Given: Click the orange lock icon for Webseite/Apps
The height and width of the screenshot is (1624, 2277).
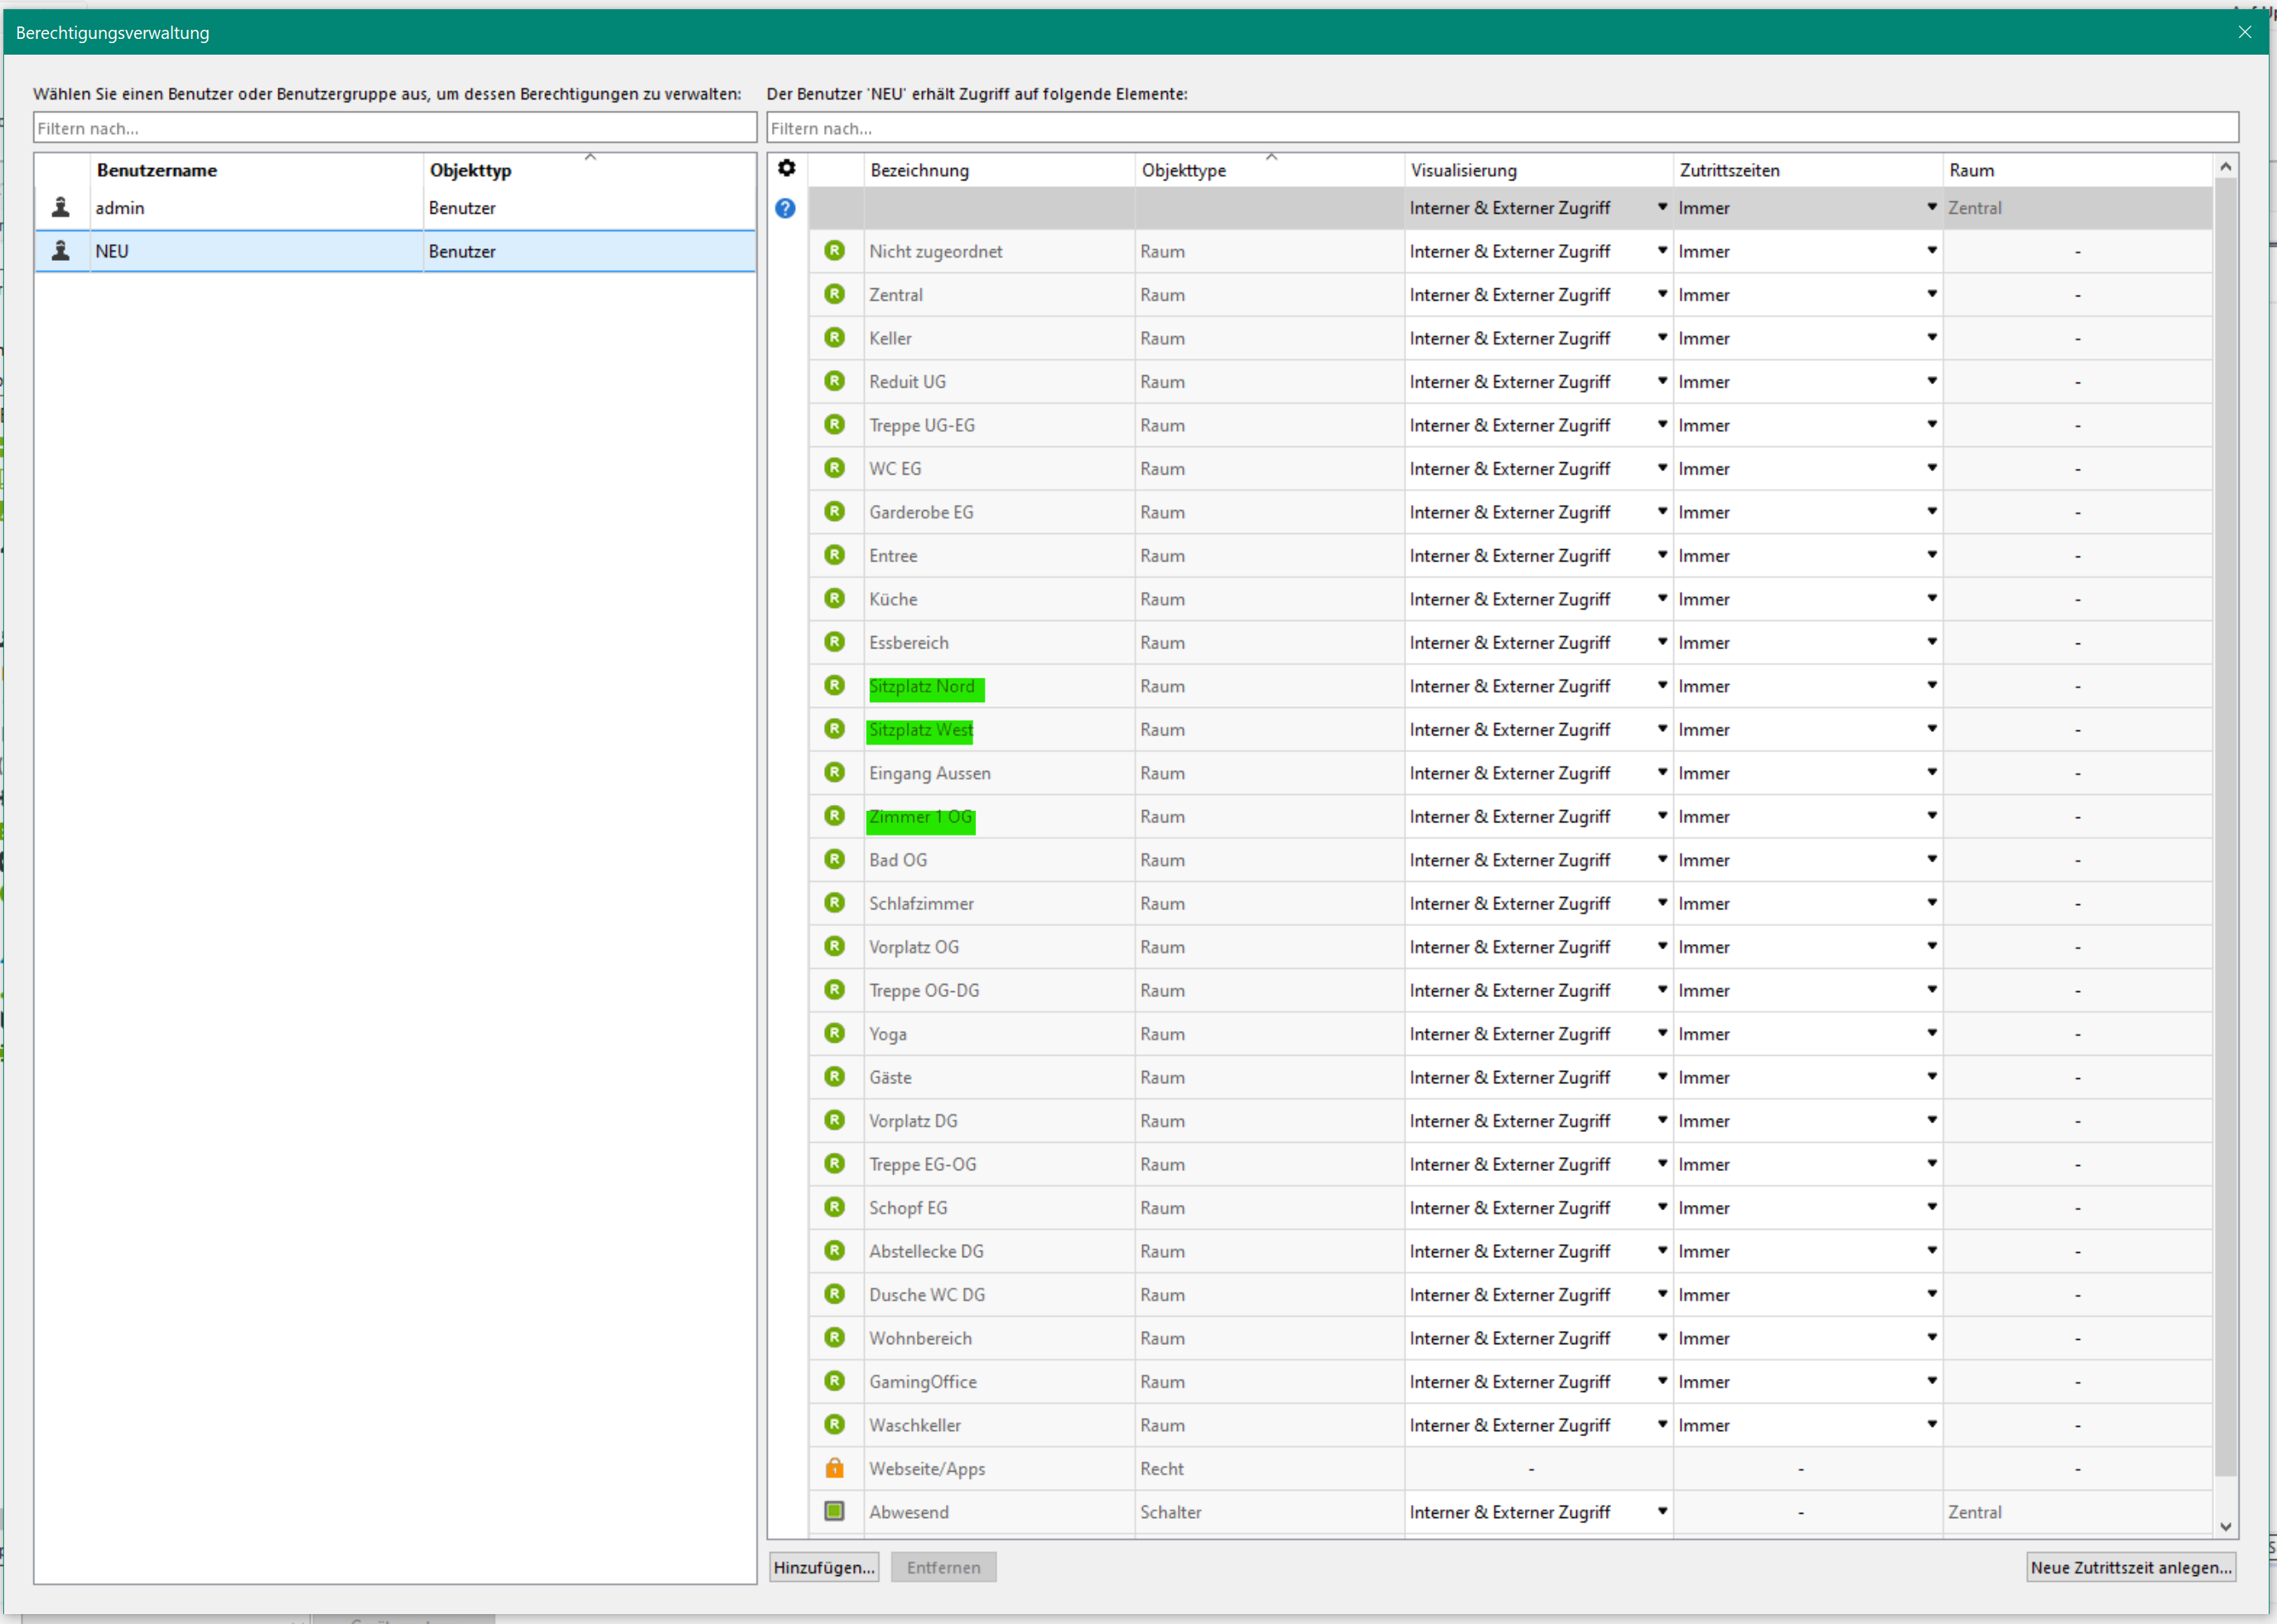Looking at the screenshot, I should [x=835, y=1468].
